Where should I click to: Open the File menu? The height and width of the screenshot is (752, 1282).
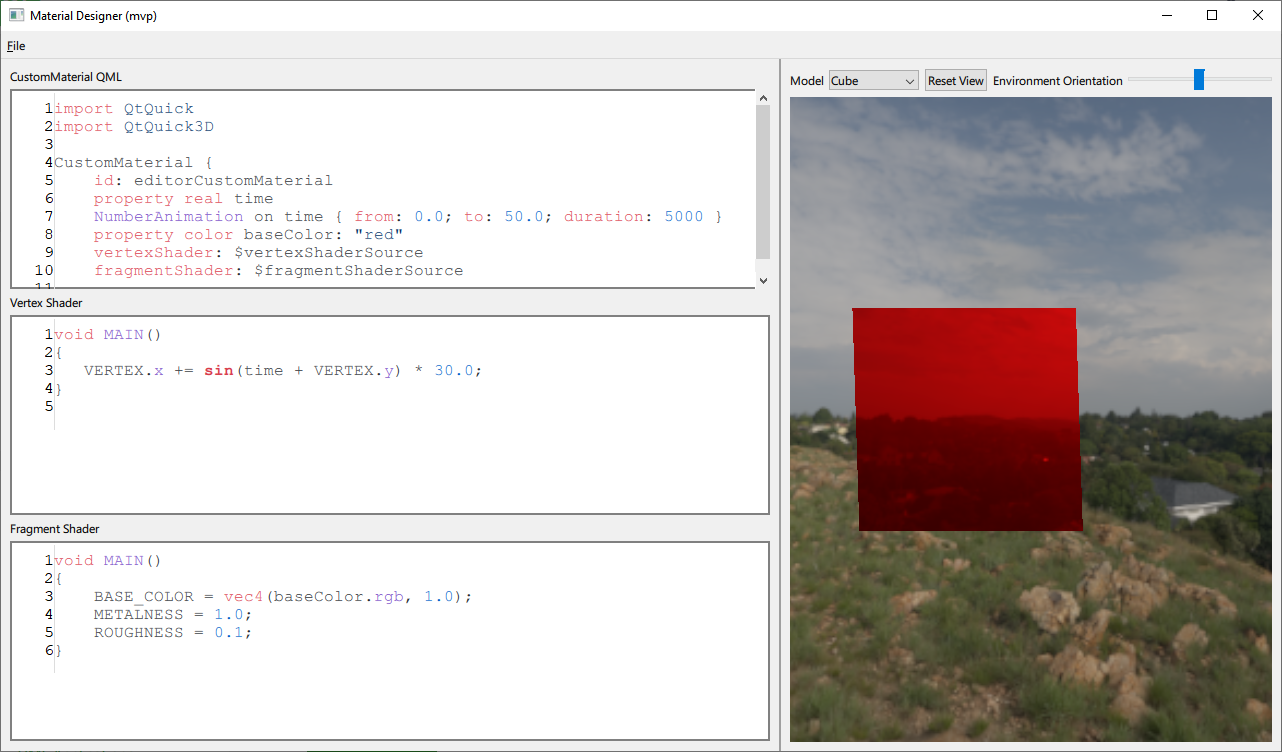(16, 46)
